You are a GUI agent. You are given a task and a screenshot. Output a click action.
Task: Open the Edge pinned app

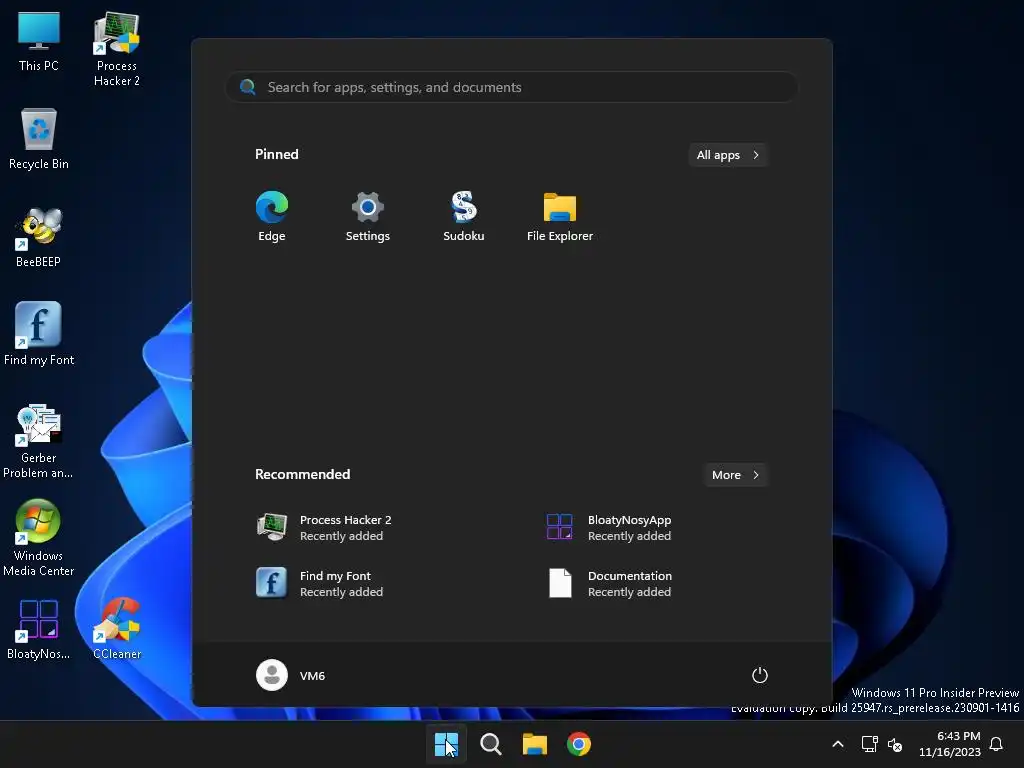click(272, 216)
